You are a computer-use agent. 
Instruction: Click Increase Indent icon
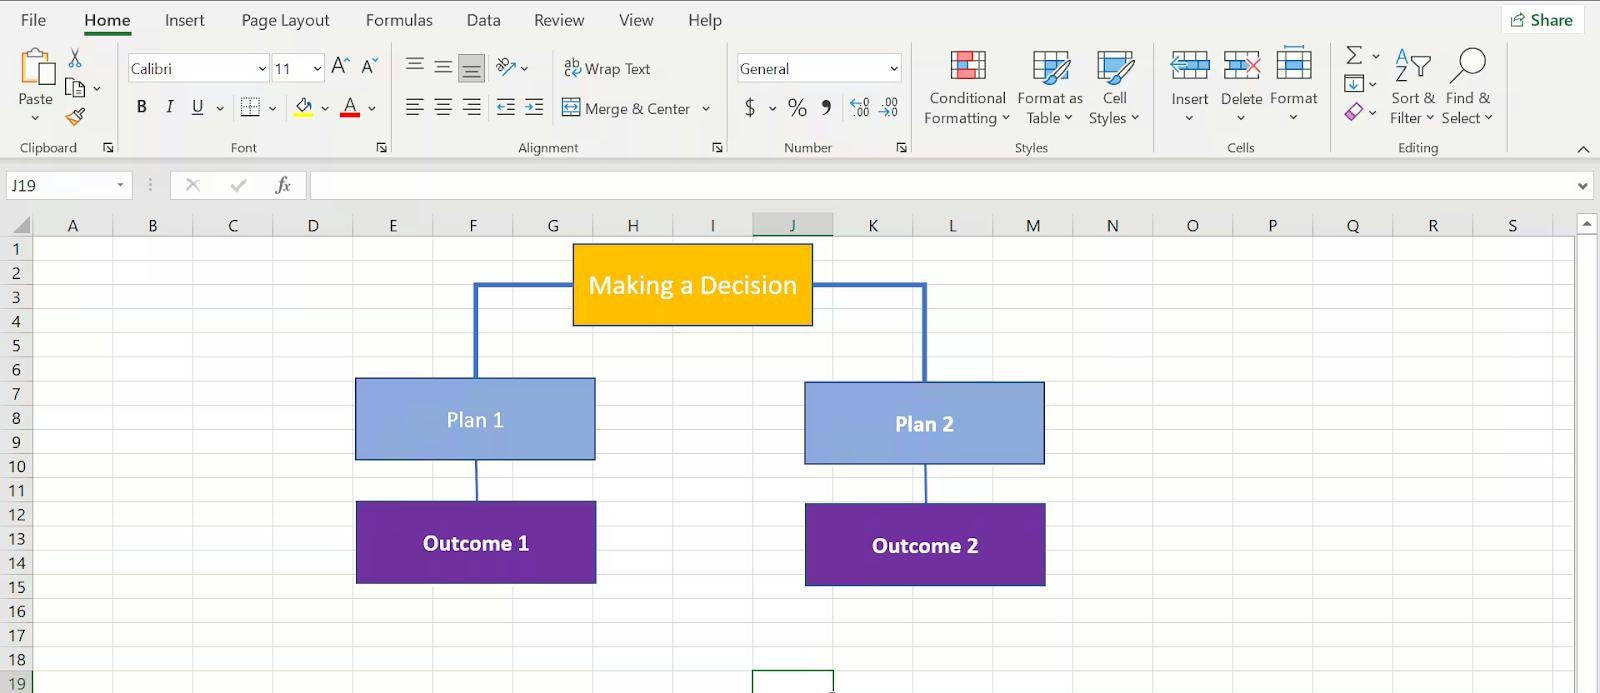click(x=534, y=107)
